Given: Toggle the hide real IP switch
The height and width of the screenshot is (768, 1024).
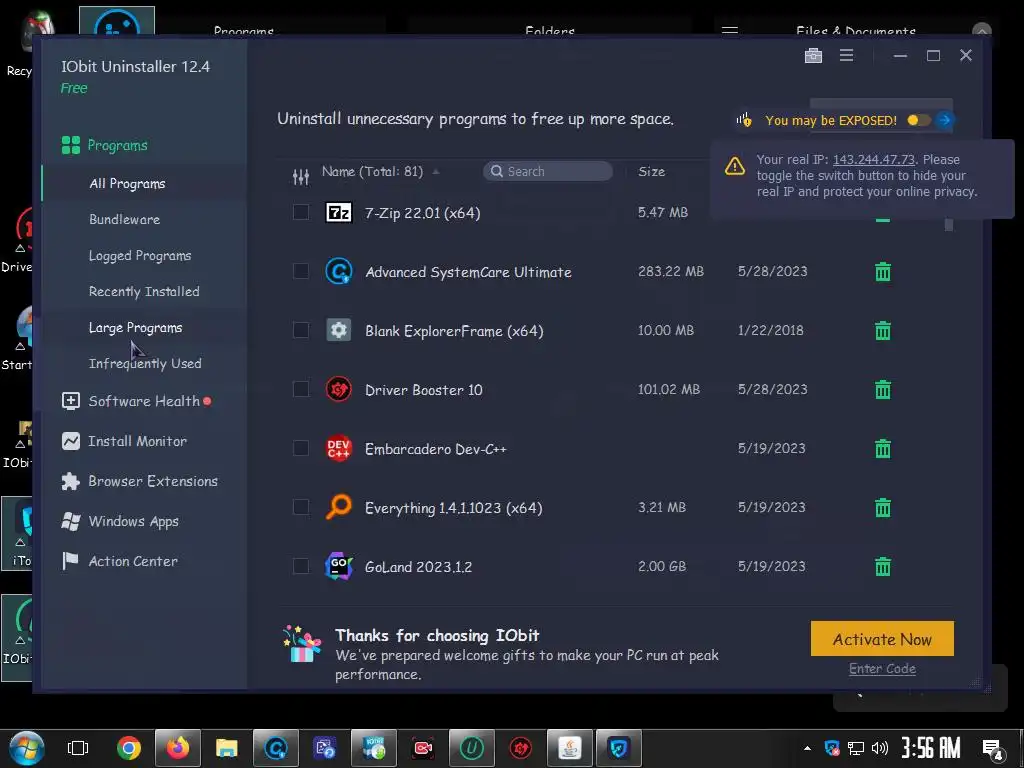Looking at the screenshot, I should (919, 120).
